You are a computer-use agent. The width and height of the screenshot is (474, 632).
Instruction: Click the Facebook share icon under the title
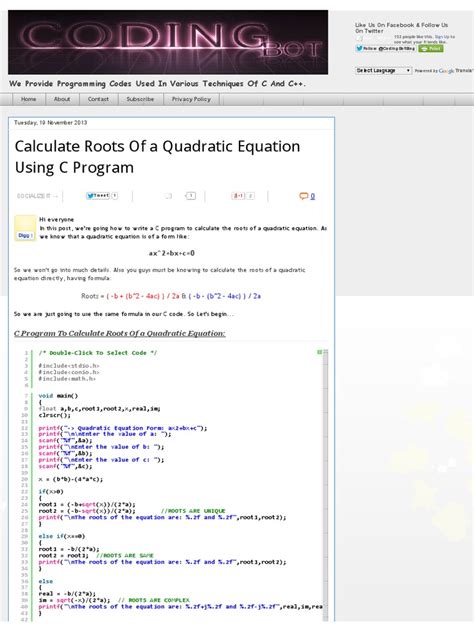pyautogui.click(x=168, y=196)
